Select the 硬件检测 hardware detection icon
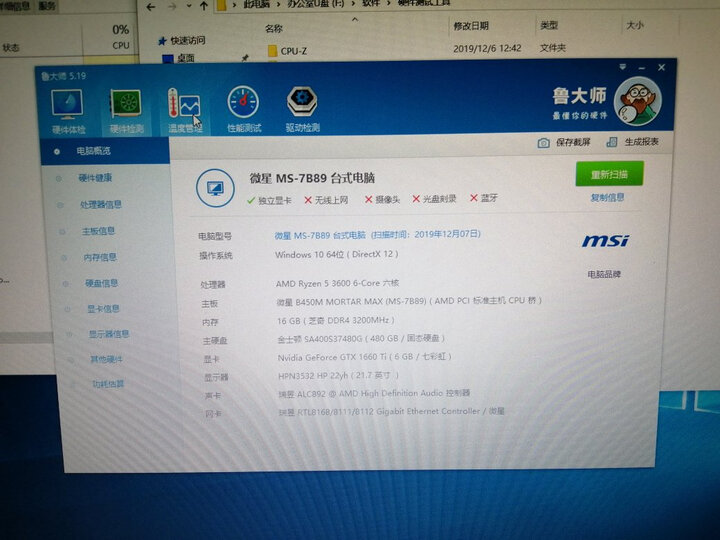Screen dimensions: 720x540 [x=126, y=112]
